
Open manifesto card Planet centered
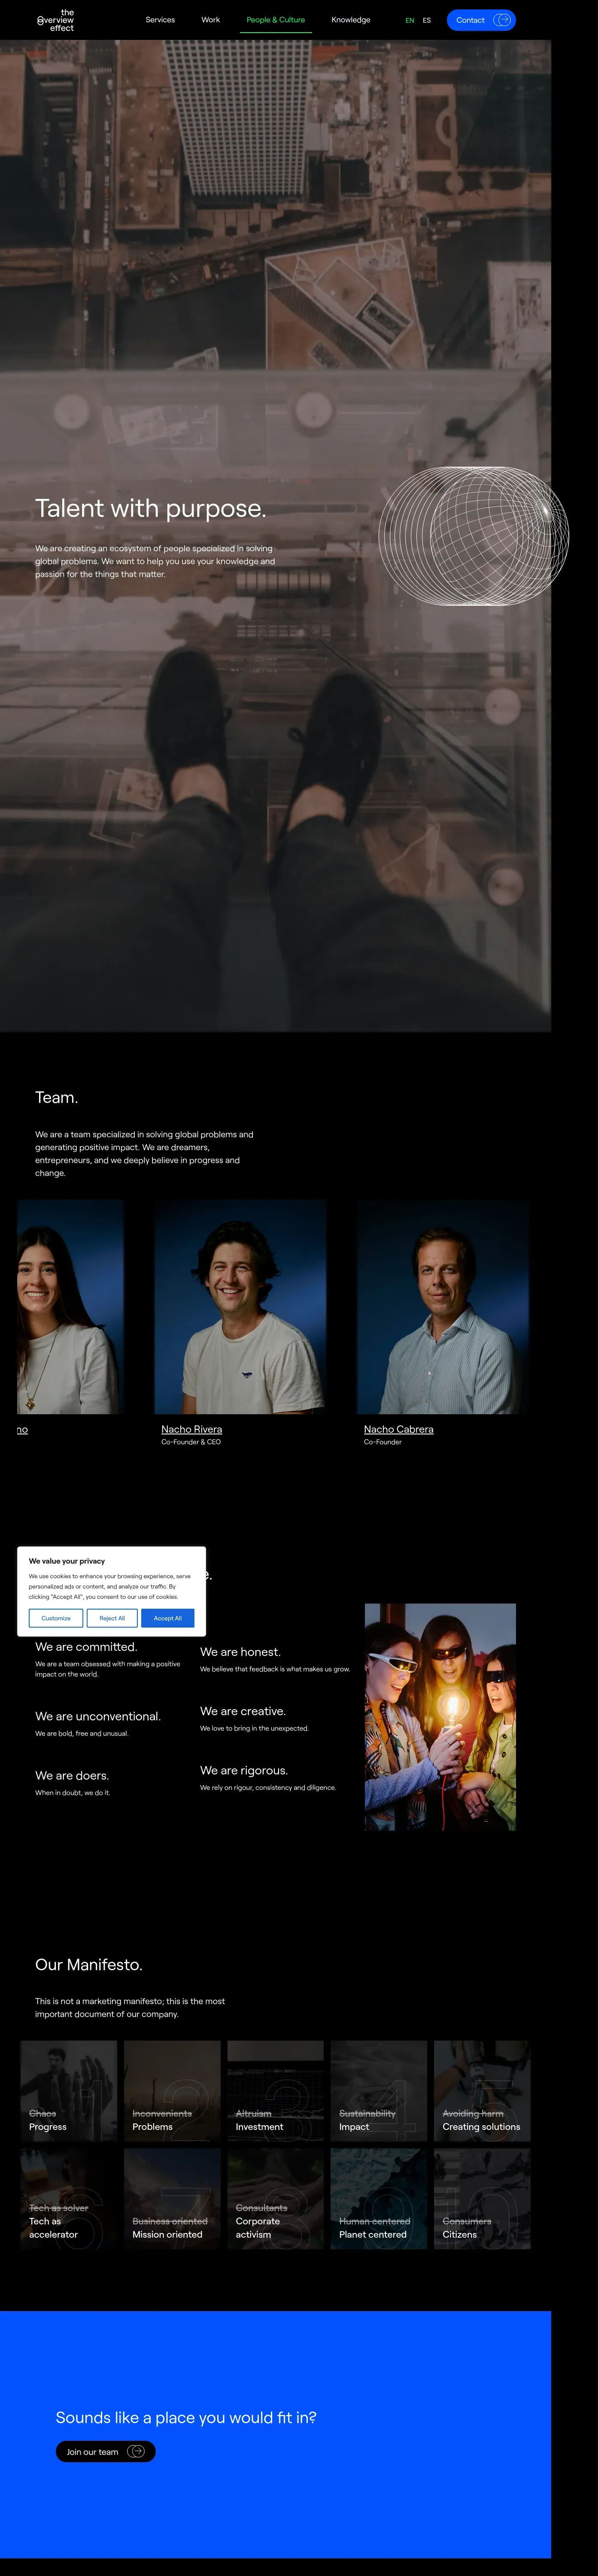tap(379, 2198)
